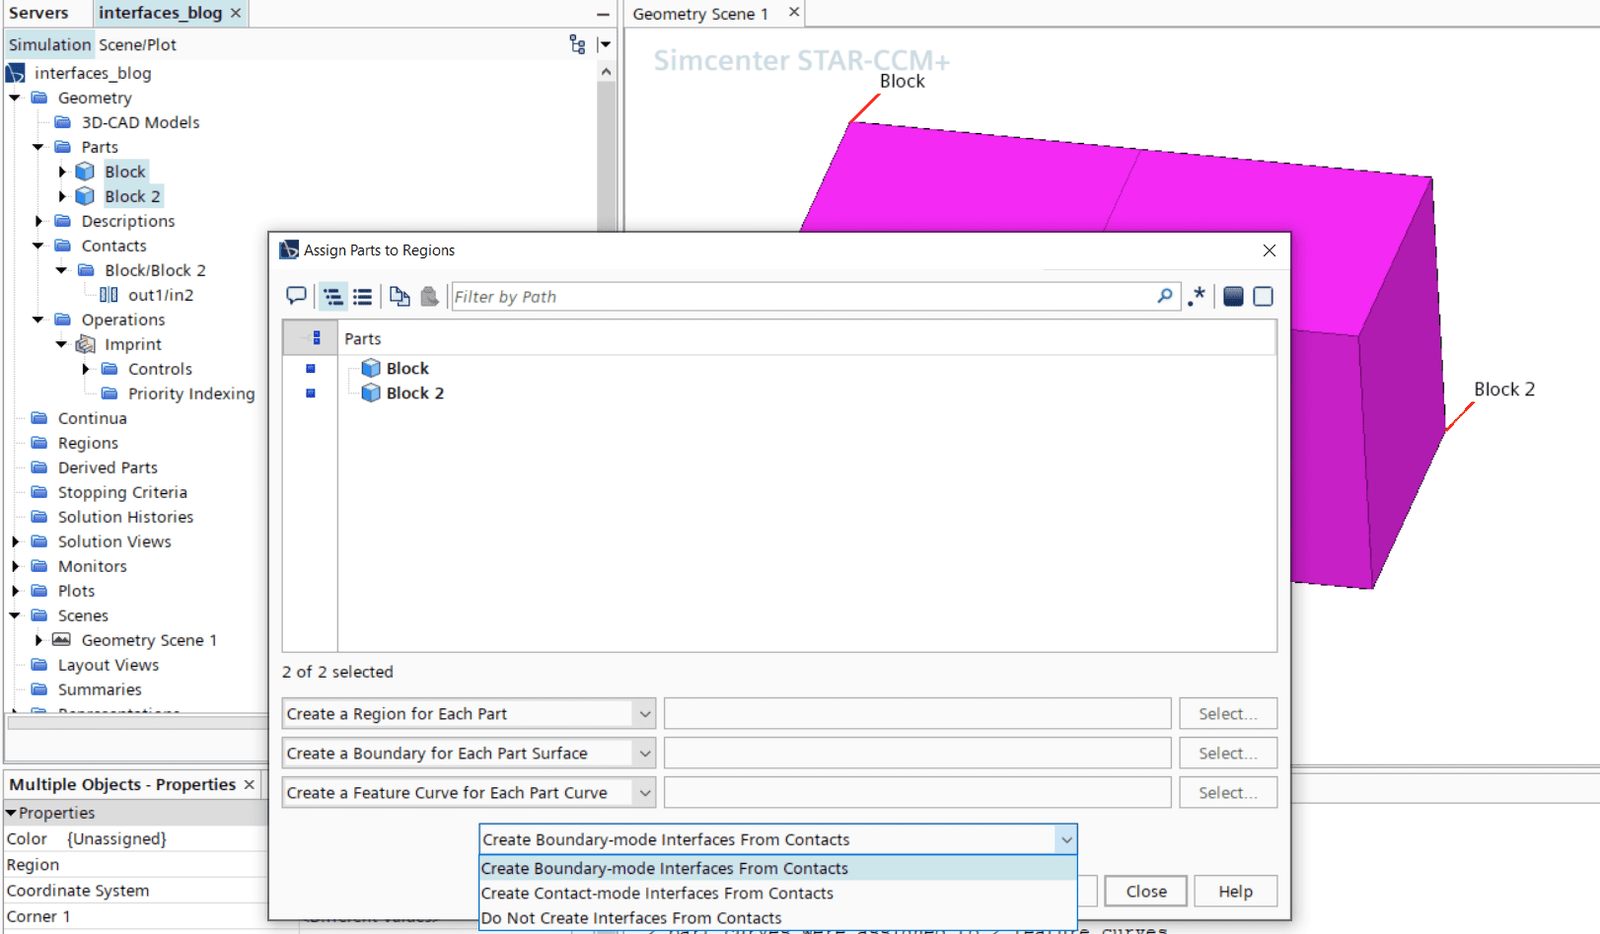Collapse the Scenes node

15,615
